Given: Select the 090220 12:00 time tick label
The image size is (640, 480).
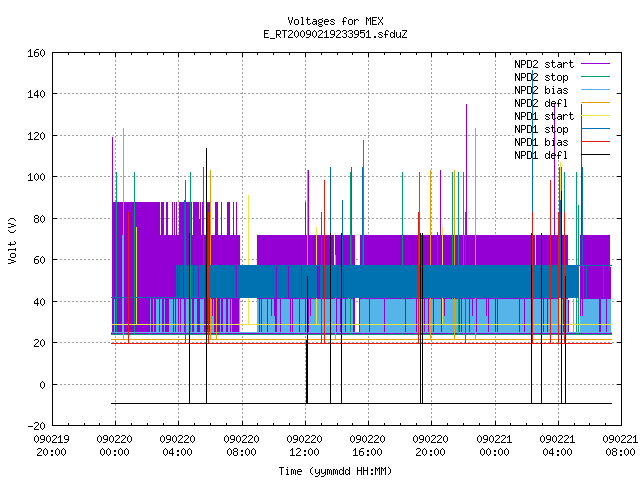Looking at the screenshot, I should (x=304, y=445).
